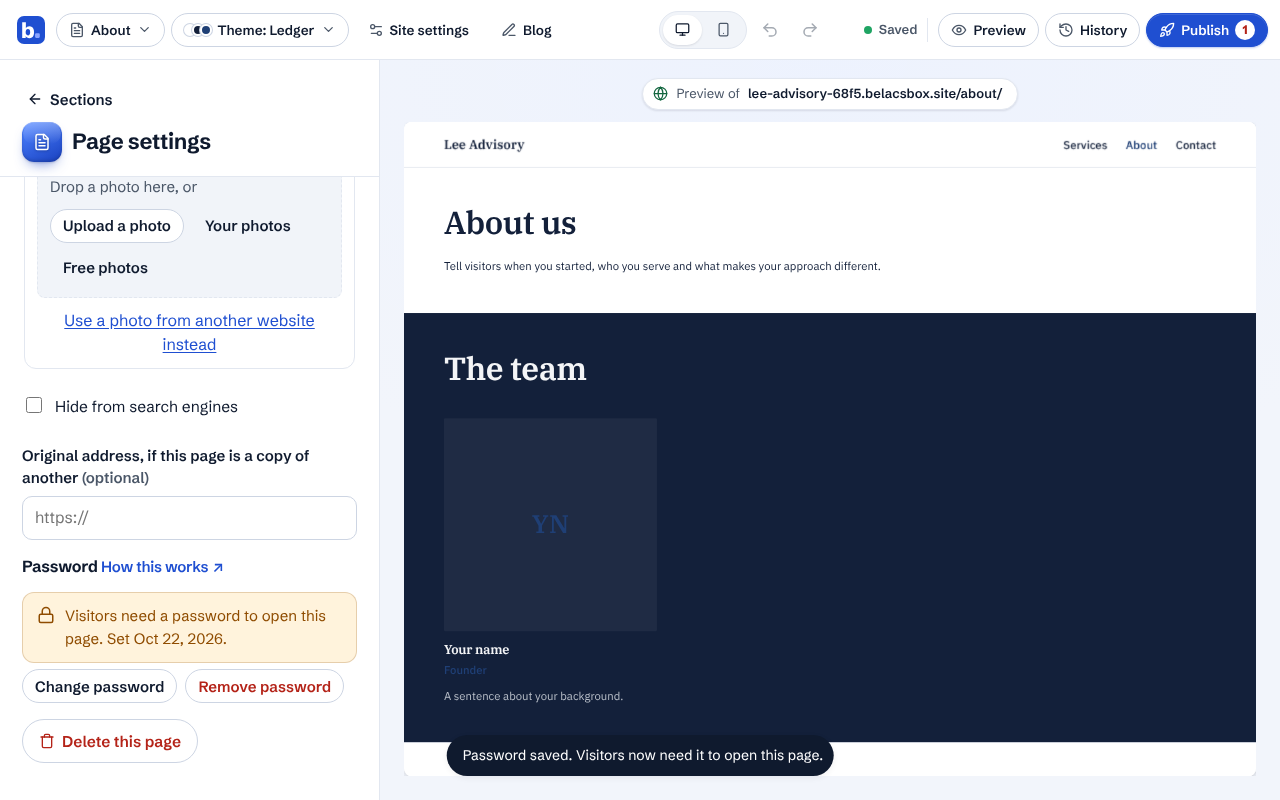Click the pending changes badge on Publish

[1245, 30]
